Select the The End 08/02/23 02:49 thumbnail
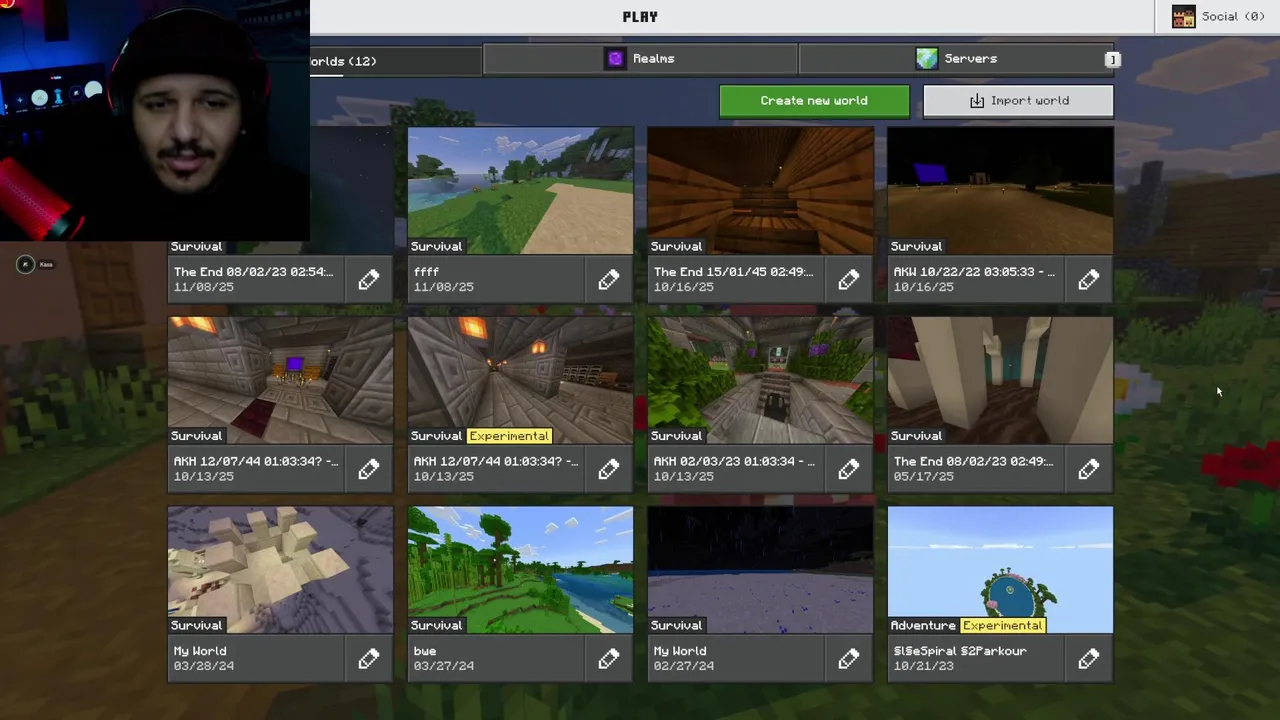This screenshot has height=720, width=1280. coord(1000,380)
